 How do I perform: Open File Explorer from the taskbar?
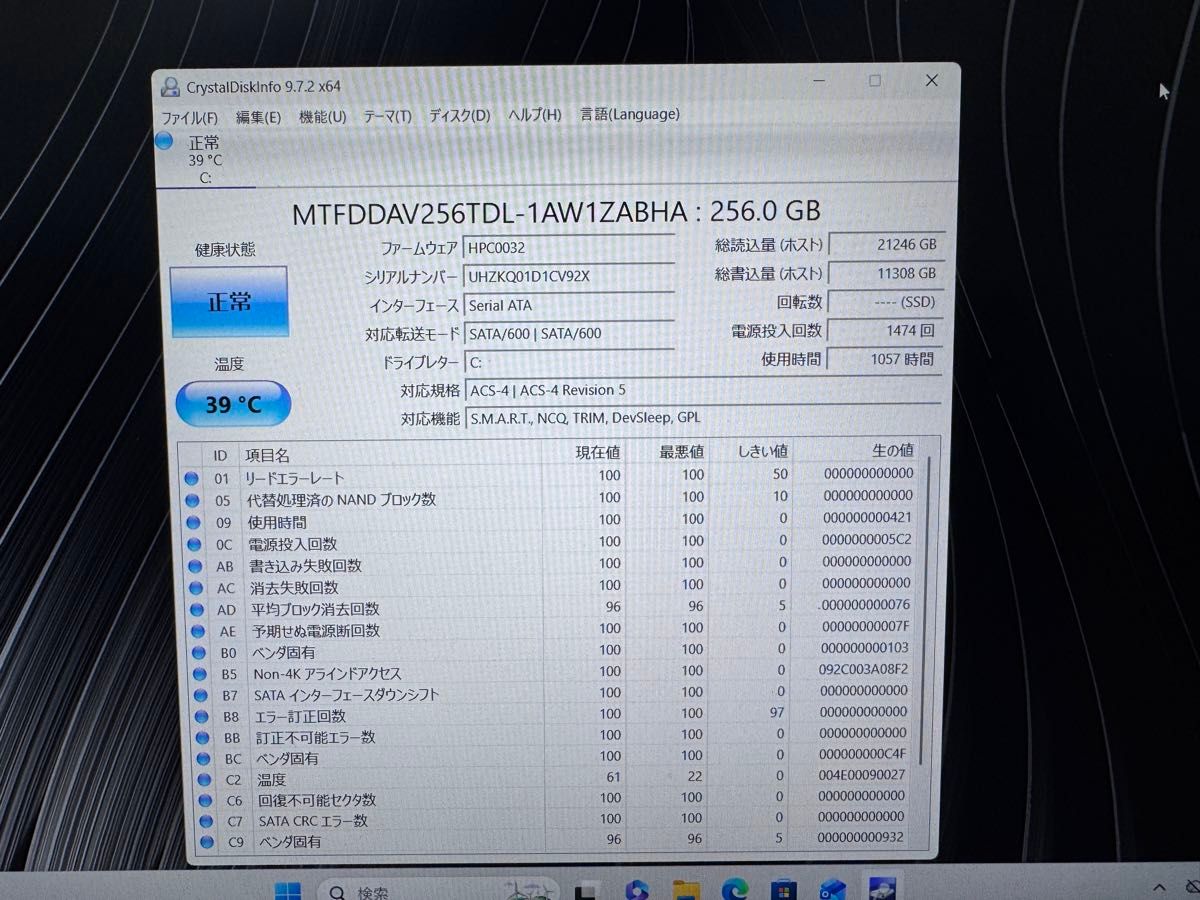coord(685,890)
